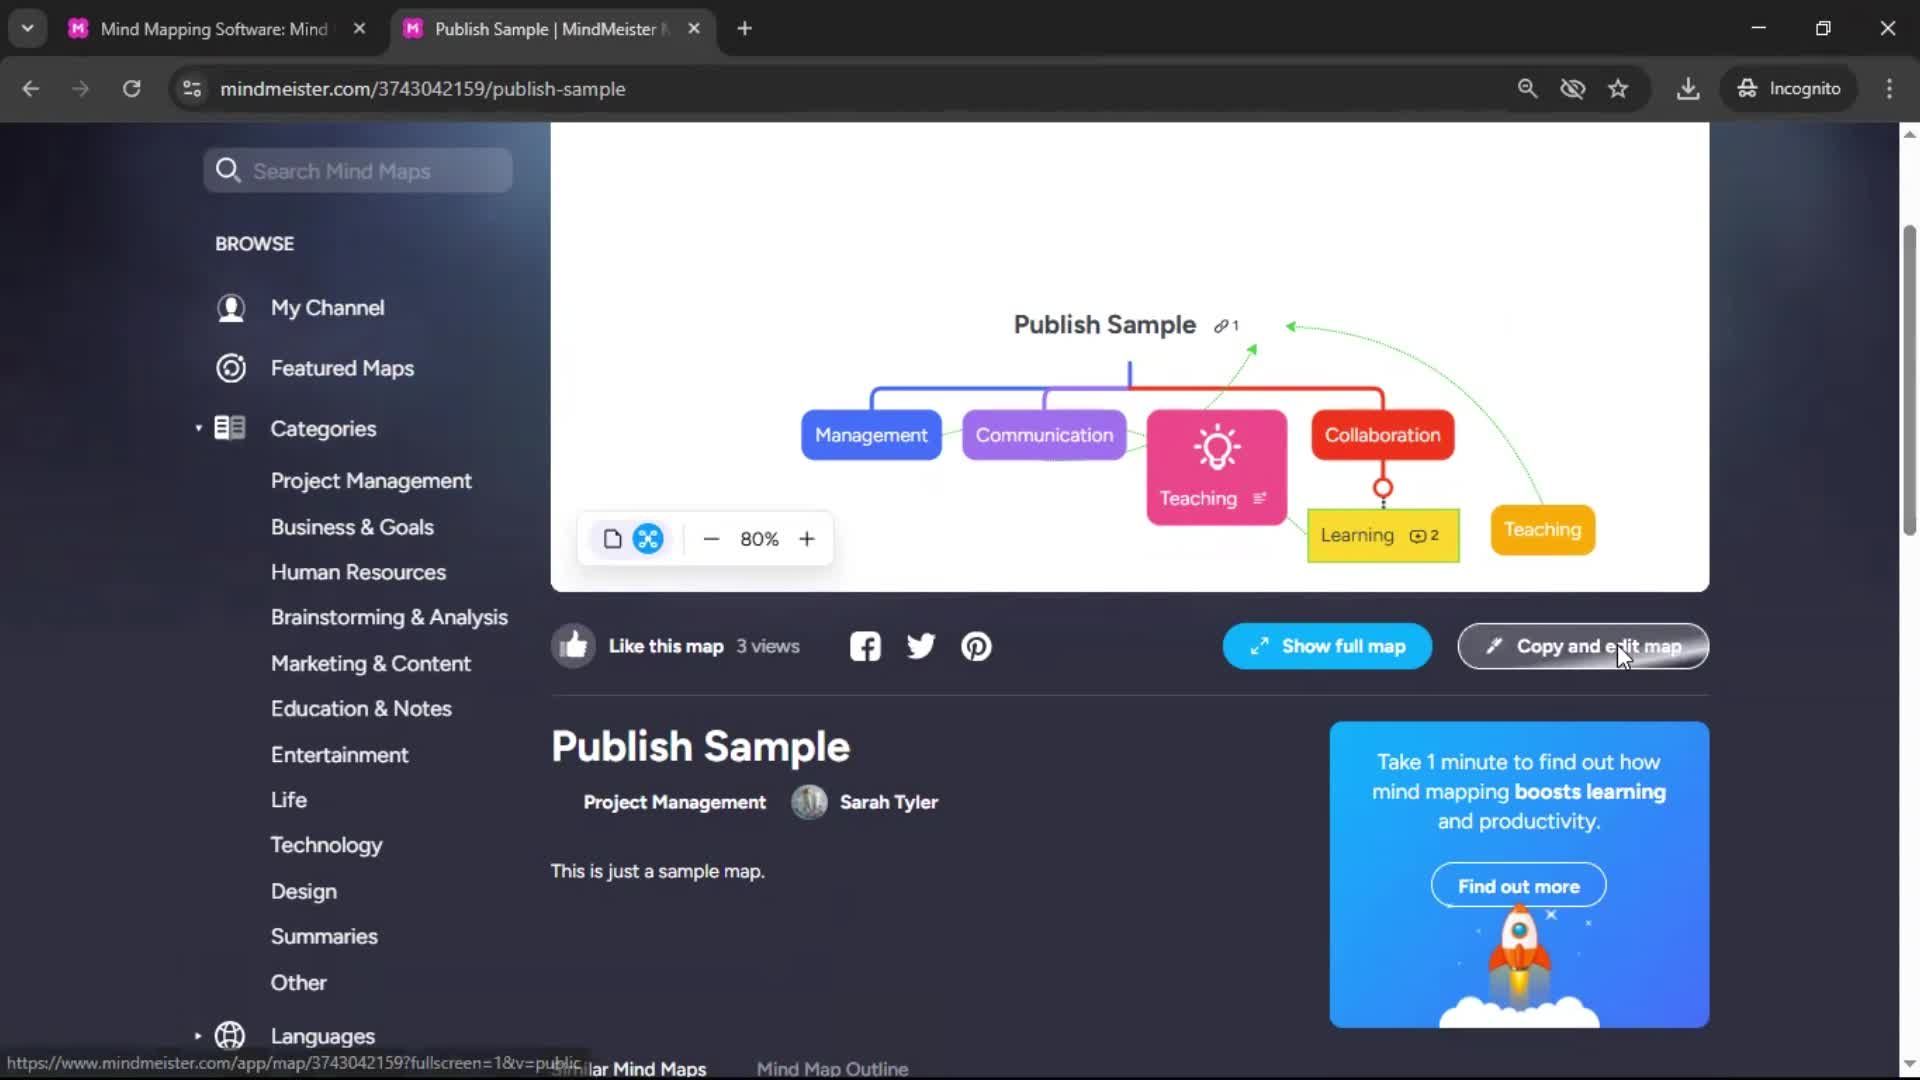Image resolution: width=1920 pixels, height=1080 pixels.
Task: Click the Languages globe icon
Action: pos(230,1035)
